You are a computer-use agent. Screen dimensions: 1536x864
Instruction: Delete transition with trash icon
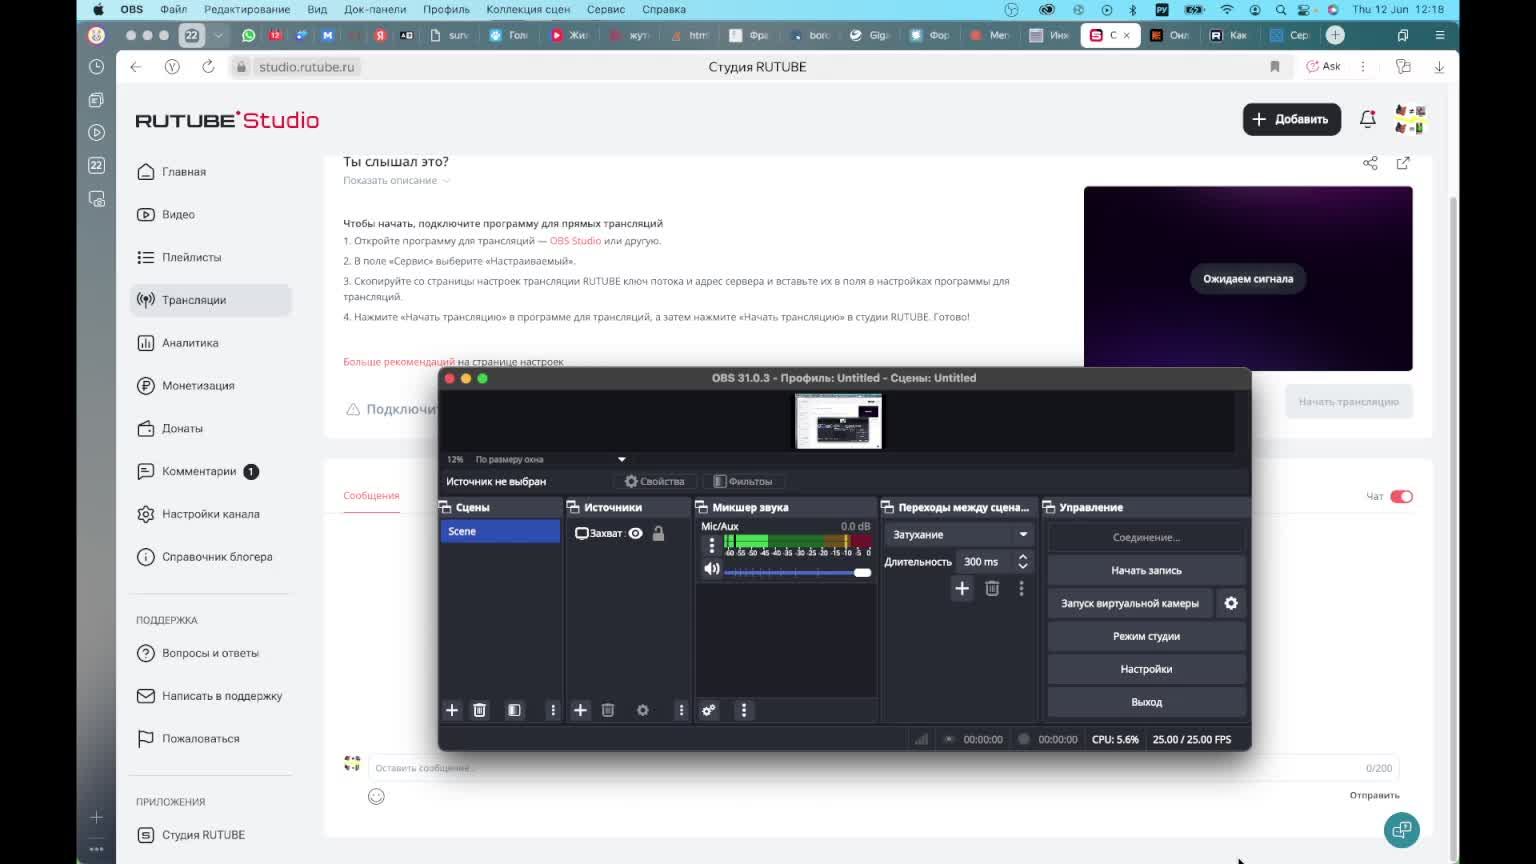pyautogui.click(x=992, y=589)
